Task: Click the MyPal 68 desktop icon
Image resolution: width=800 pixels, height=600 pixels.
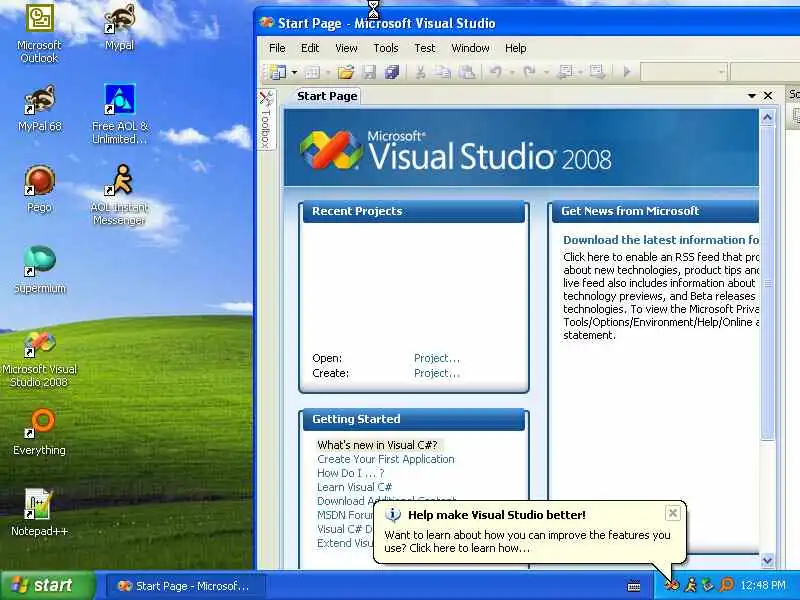Action: (39, 108)
